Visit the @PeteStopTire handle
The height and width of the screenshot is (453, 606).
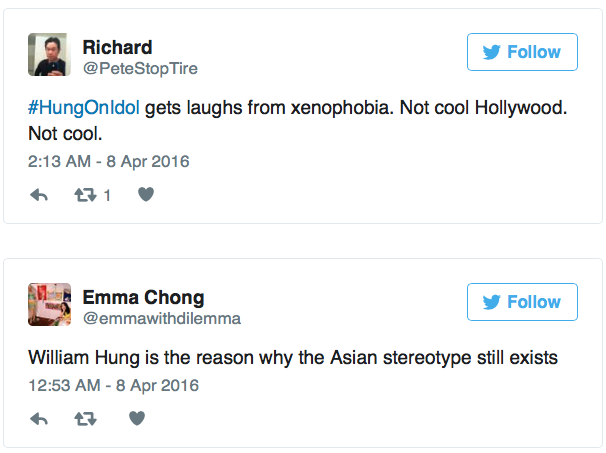pyautogui.click(x=139, y=69)
